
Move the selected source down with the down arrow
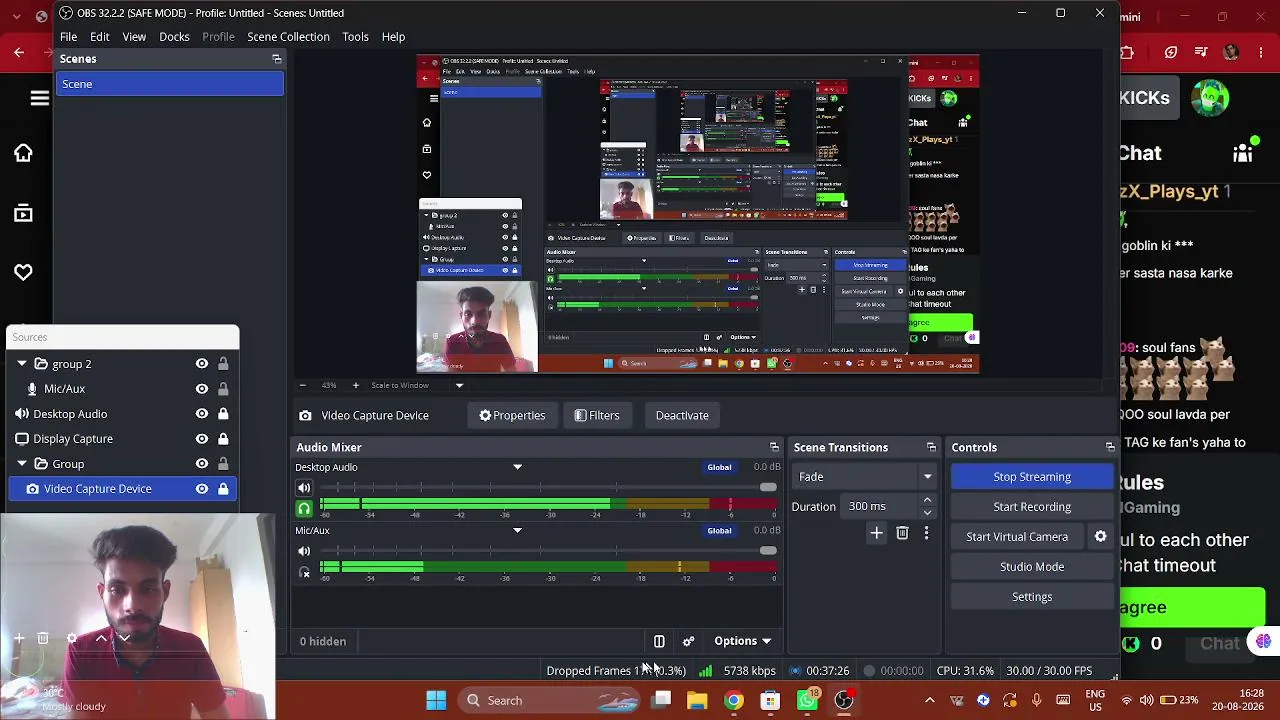tap(125, 638)
